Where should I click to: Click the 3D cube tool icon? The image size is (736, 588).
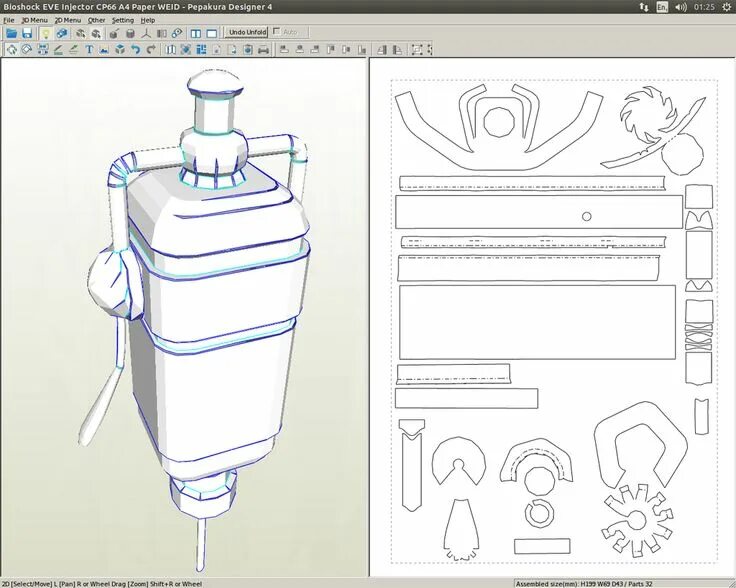[120, 49]
